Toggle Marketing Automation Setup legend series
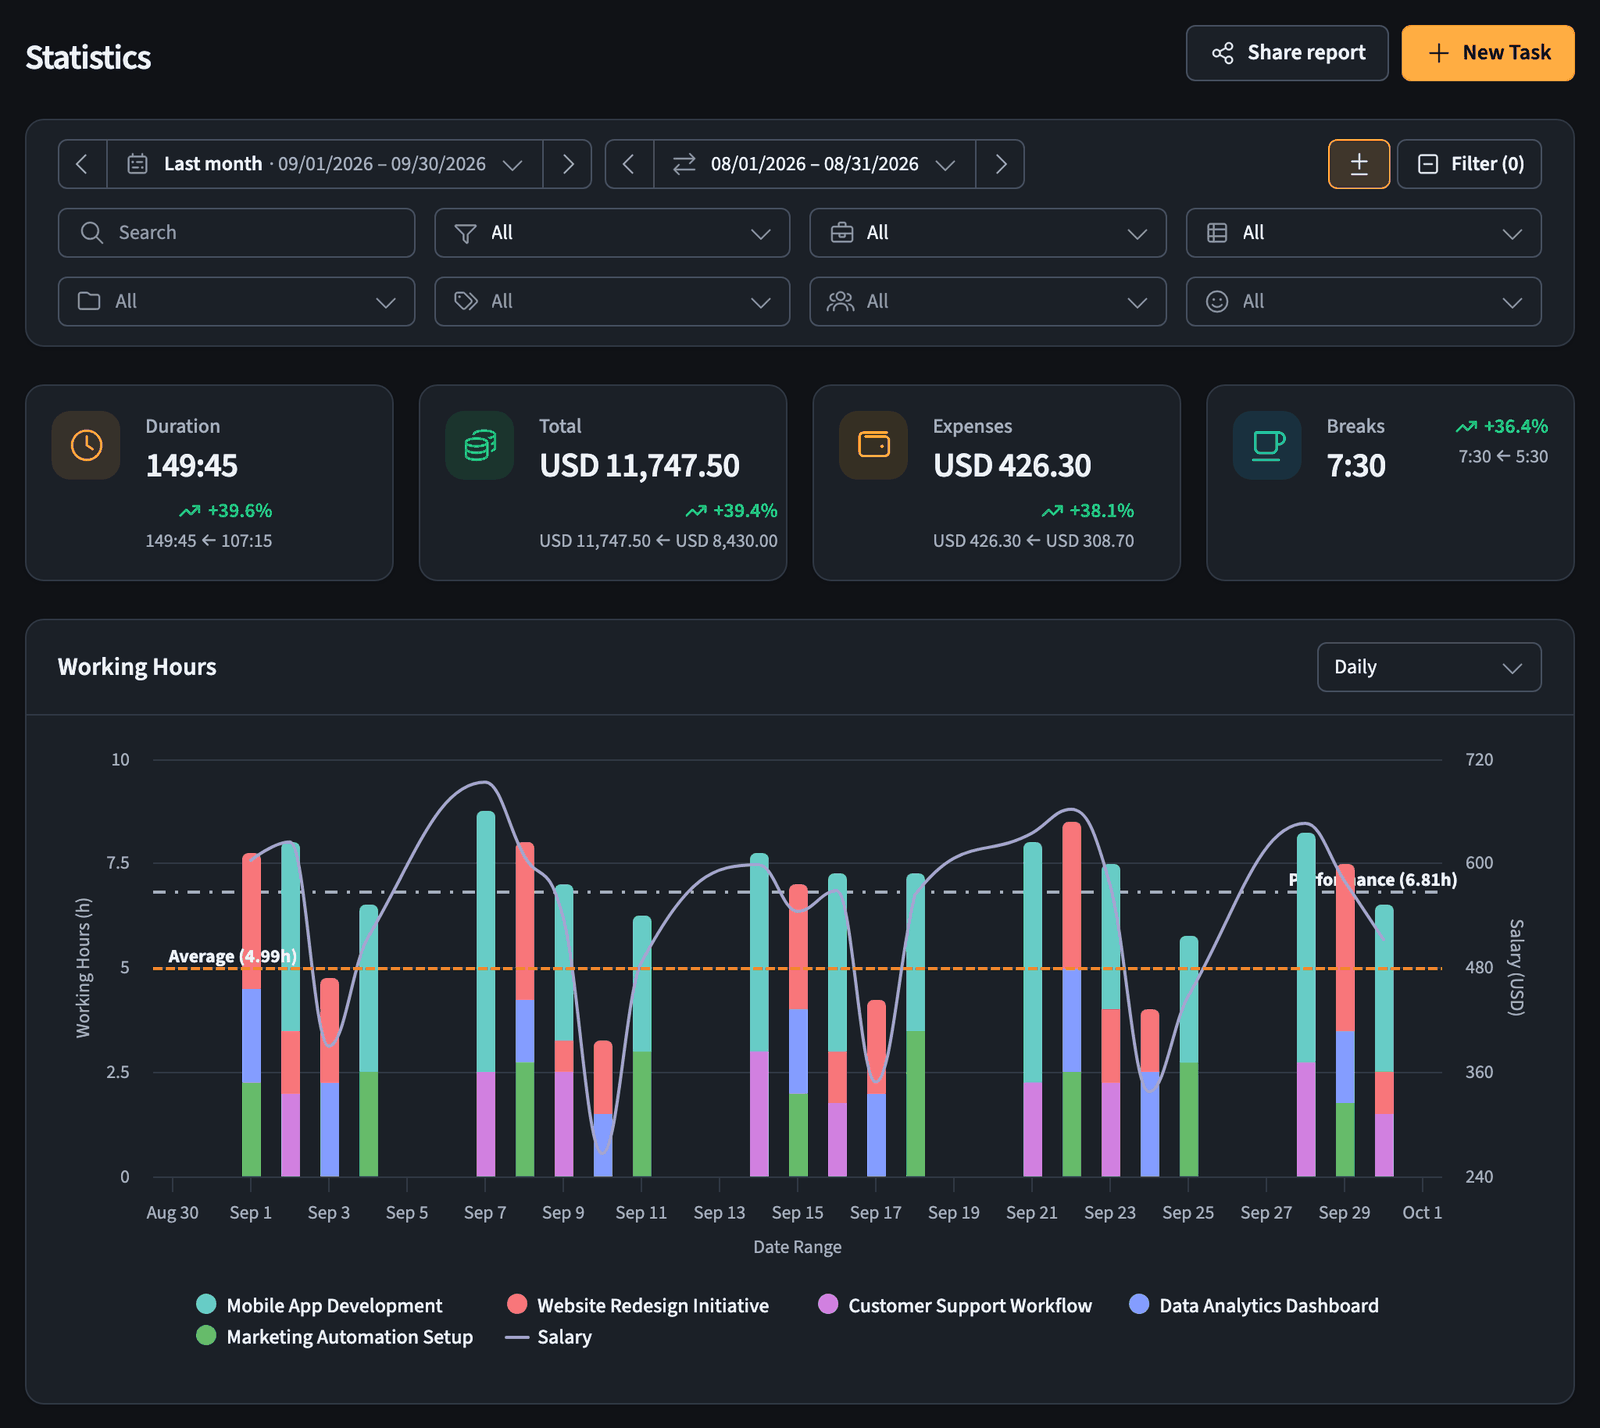The image size is (1600, 1428). pos(335,1337)
